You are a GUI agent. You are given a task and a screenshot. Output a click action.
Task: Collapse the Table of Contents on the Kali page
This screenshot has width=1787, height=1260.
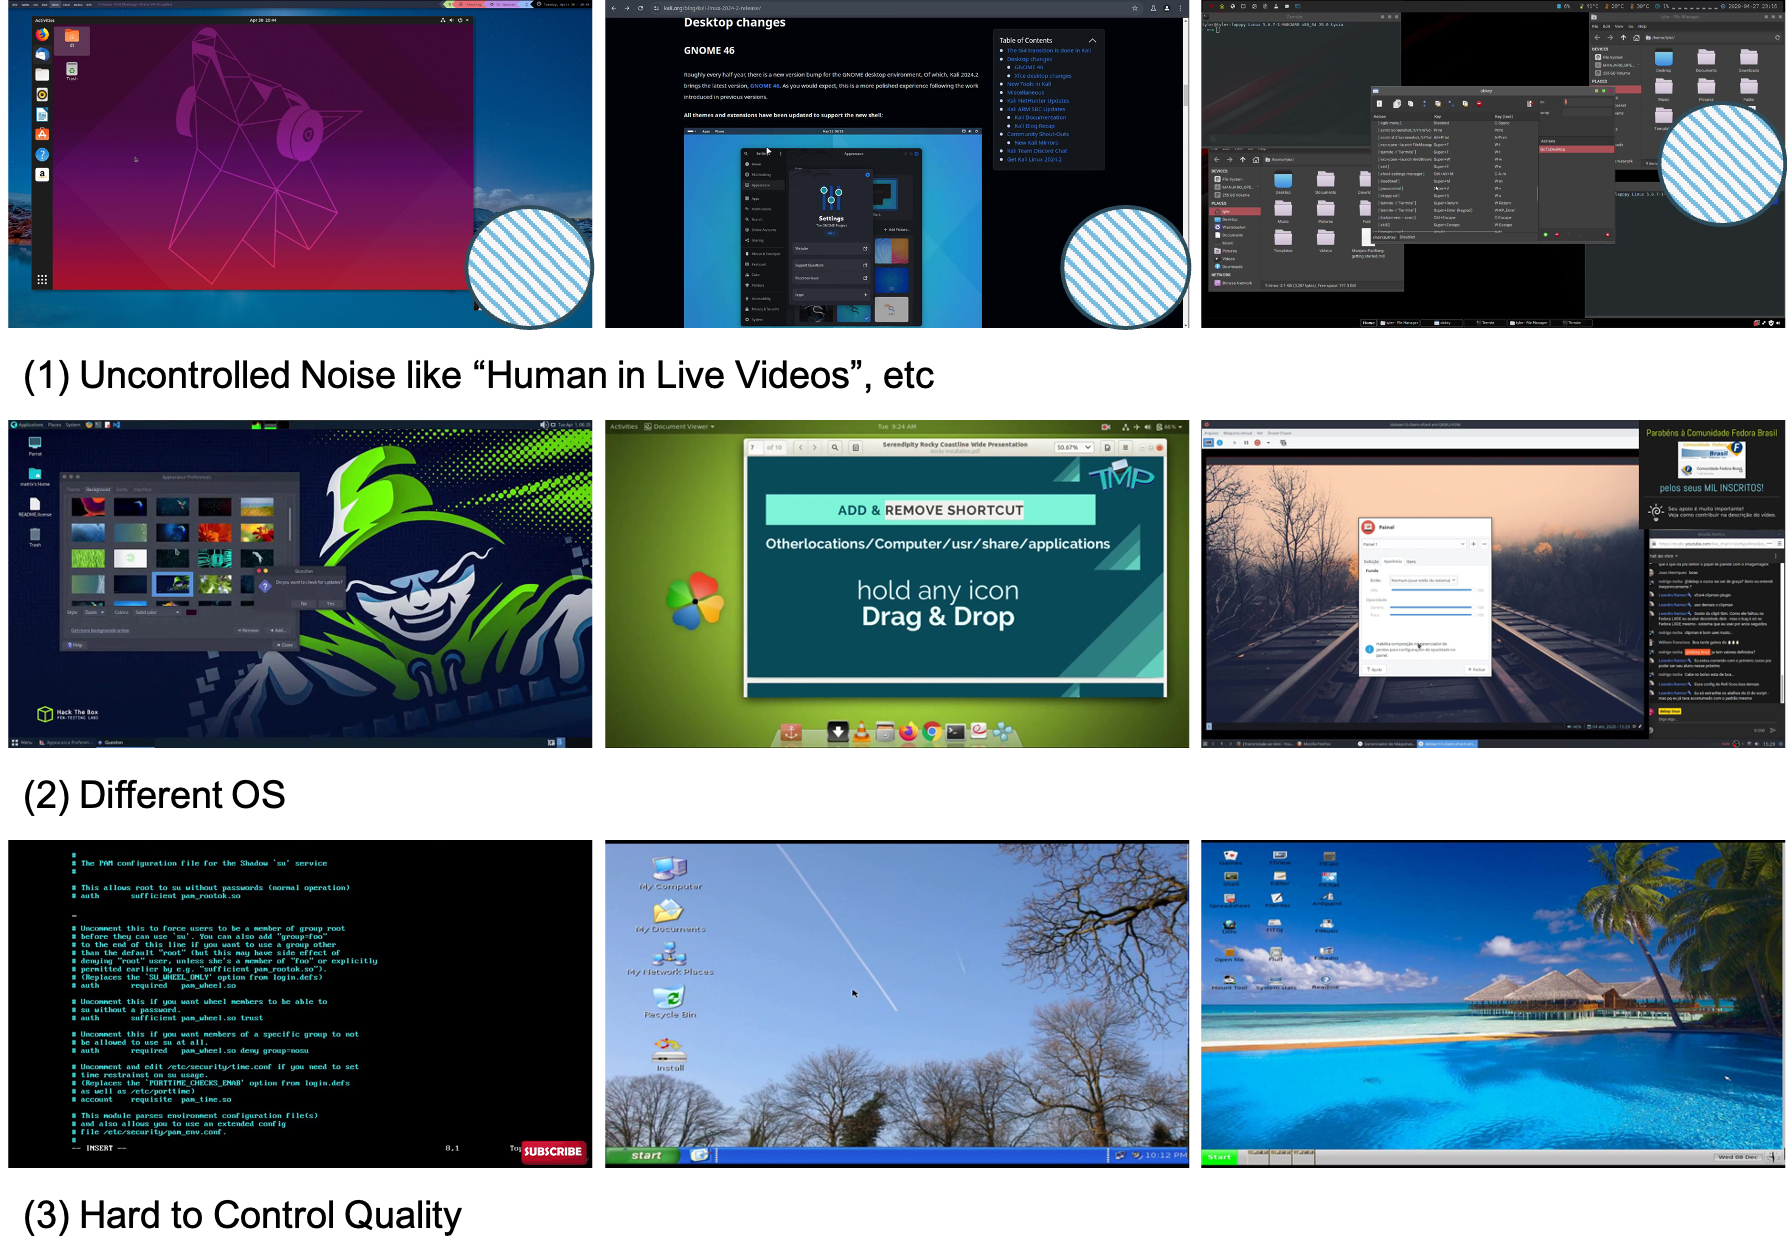1092,41
